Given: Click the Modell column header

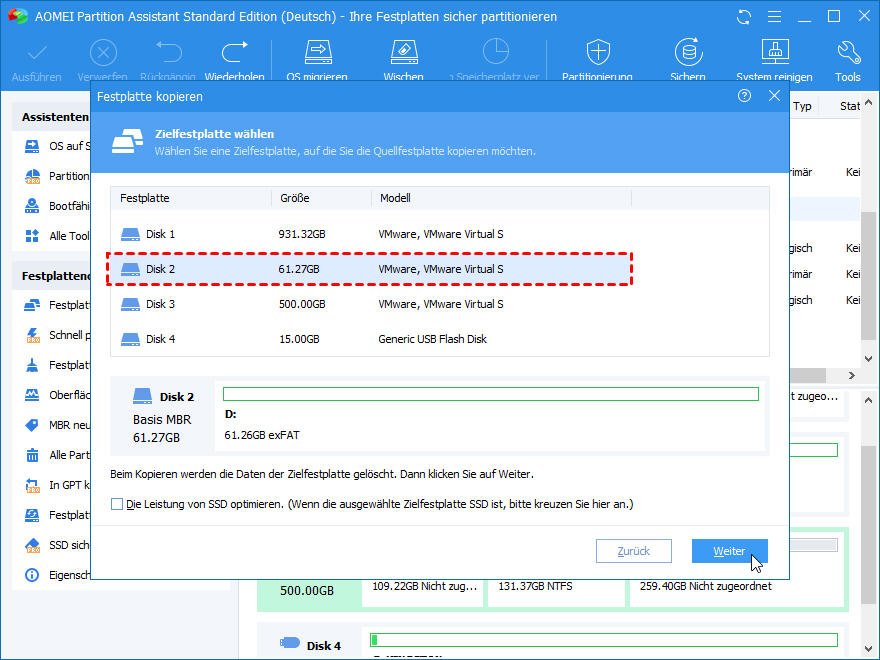Looking at the screenshot, I should pos(501,198).
